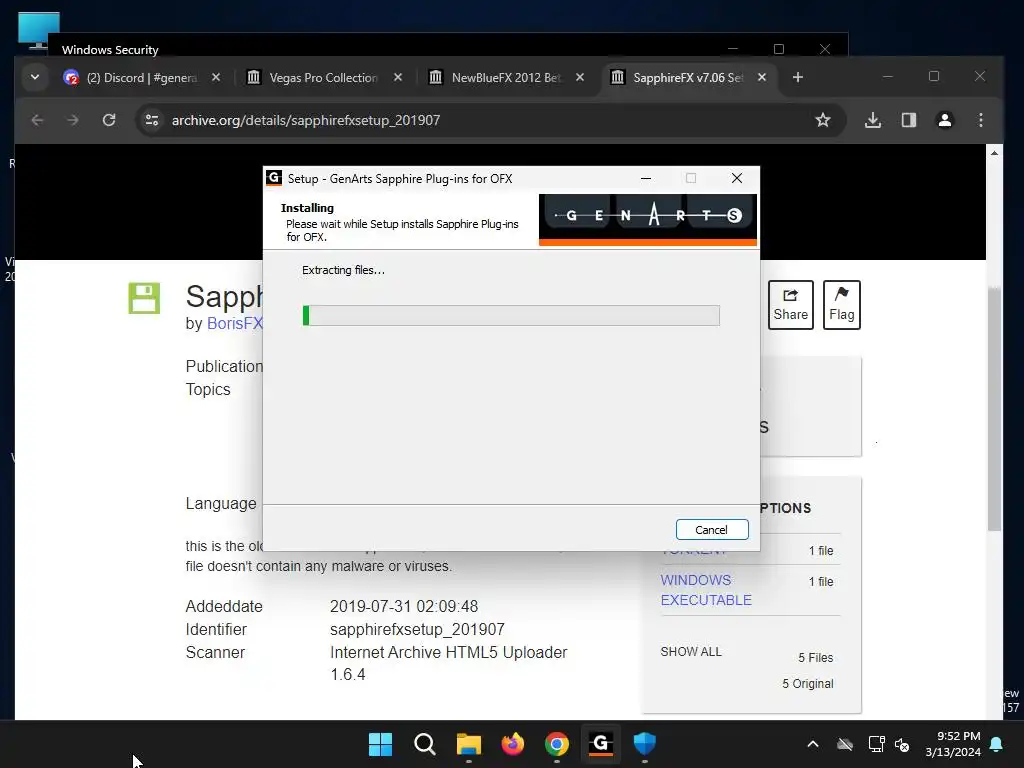This screenshot has height=768, width=1024.
Task: Open Windows taskbar Search
Action: [x=424, y=744]
